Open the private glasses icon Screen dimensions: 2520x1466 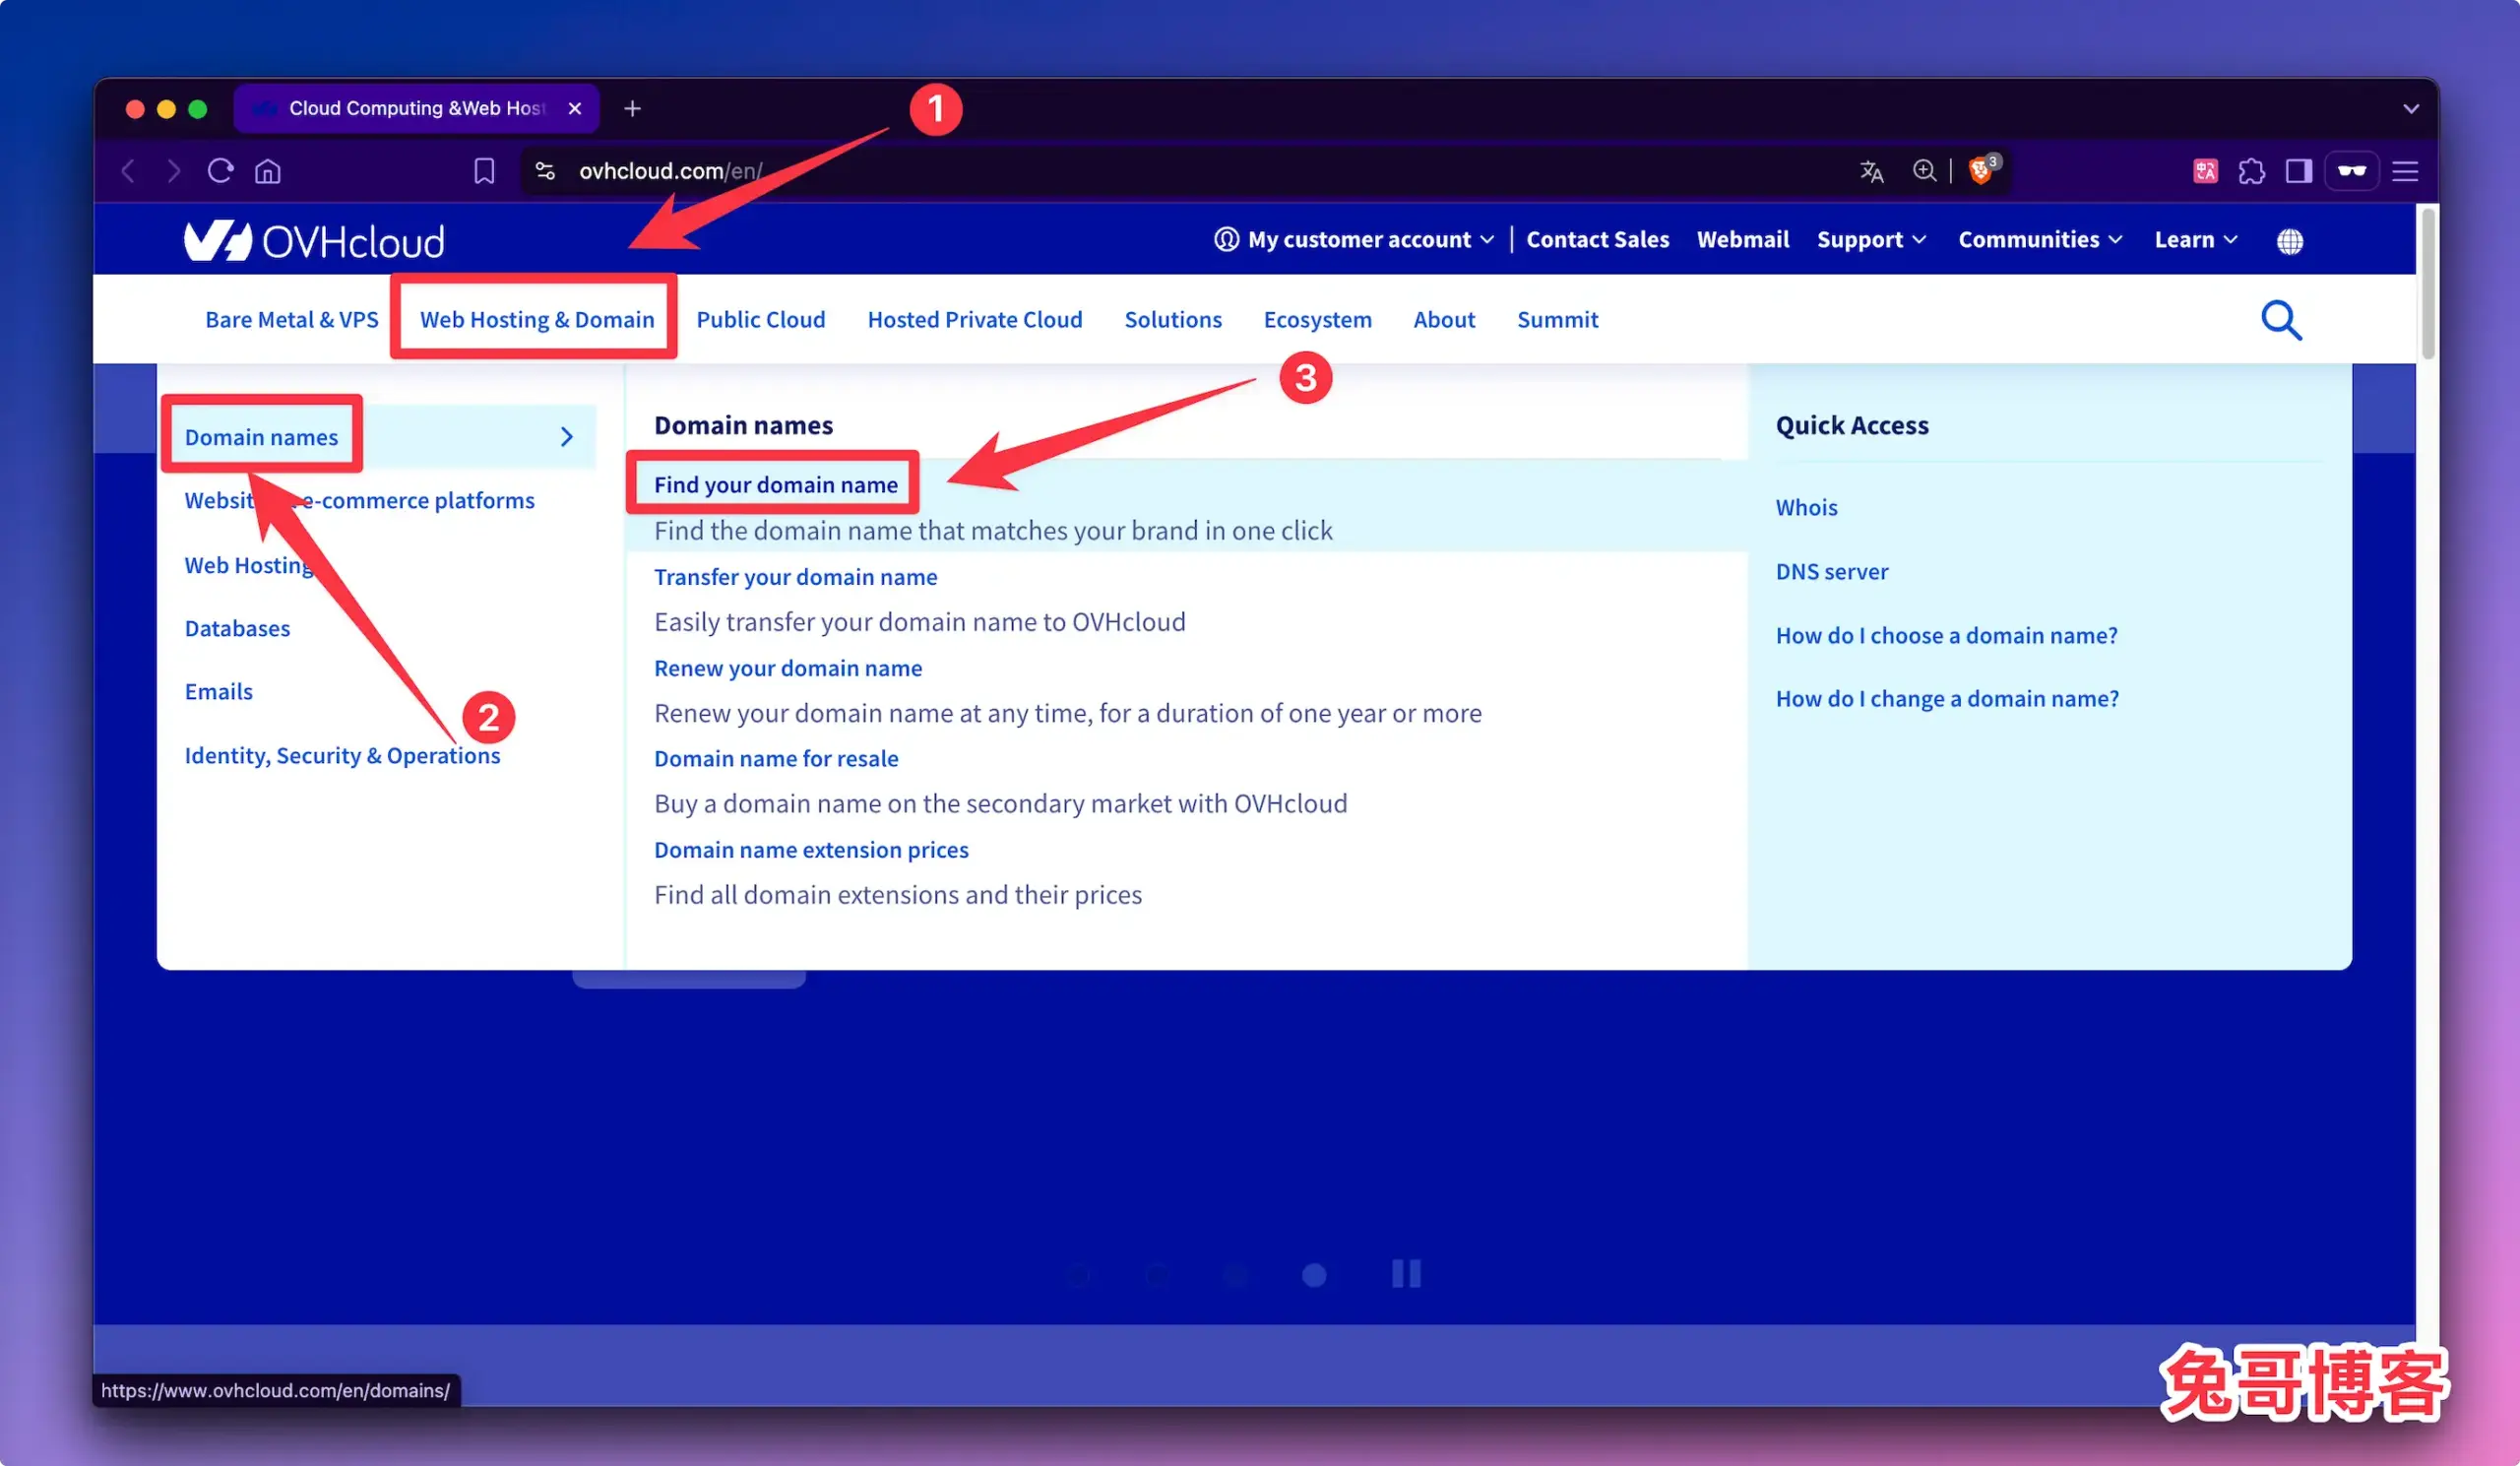click(2351, 171)
